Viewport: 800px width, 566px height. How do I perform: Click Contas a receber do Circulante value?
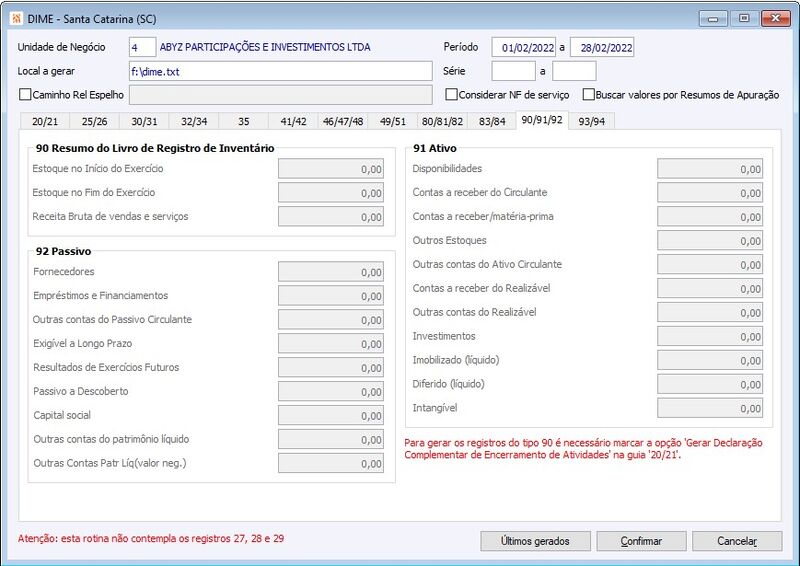point(710,193)
